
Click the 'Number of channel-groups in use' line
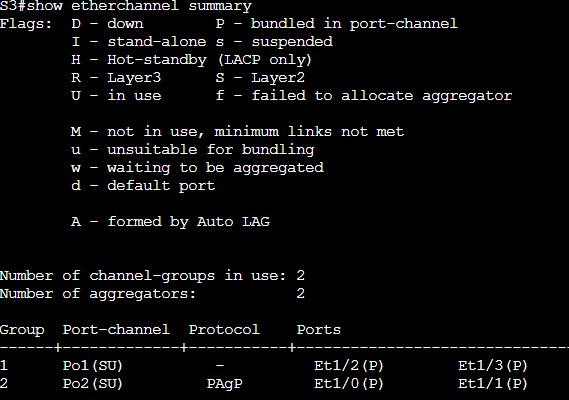click(152, 275)
